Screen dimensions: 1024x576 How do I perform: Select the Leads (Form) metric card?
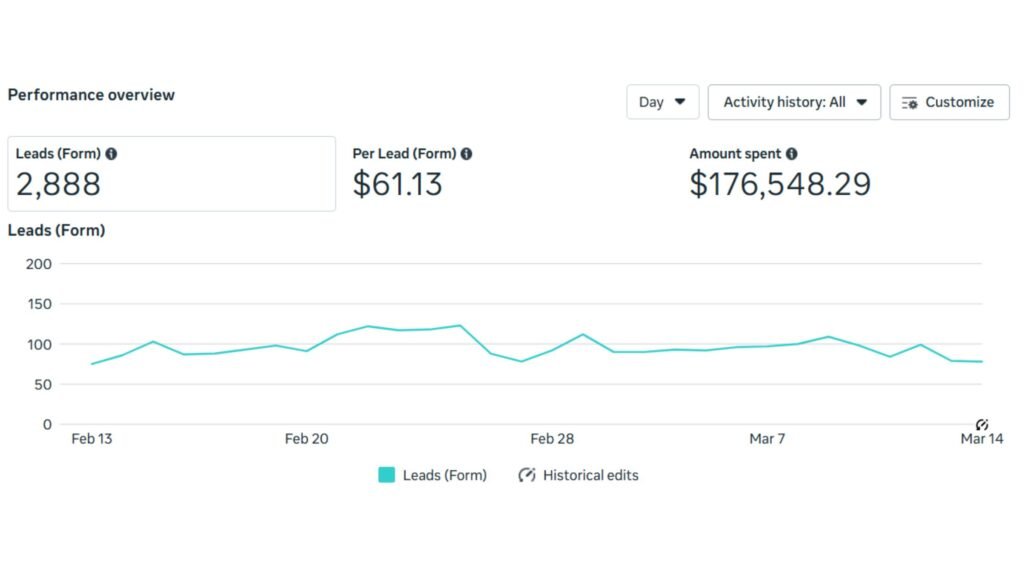pyautogui.click(x=171, y=173)
